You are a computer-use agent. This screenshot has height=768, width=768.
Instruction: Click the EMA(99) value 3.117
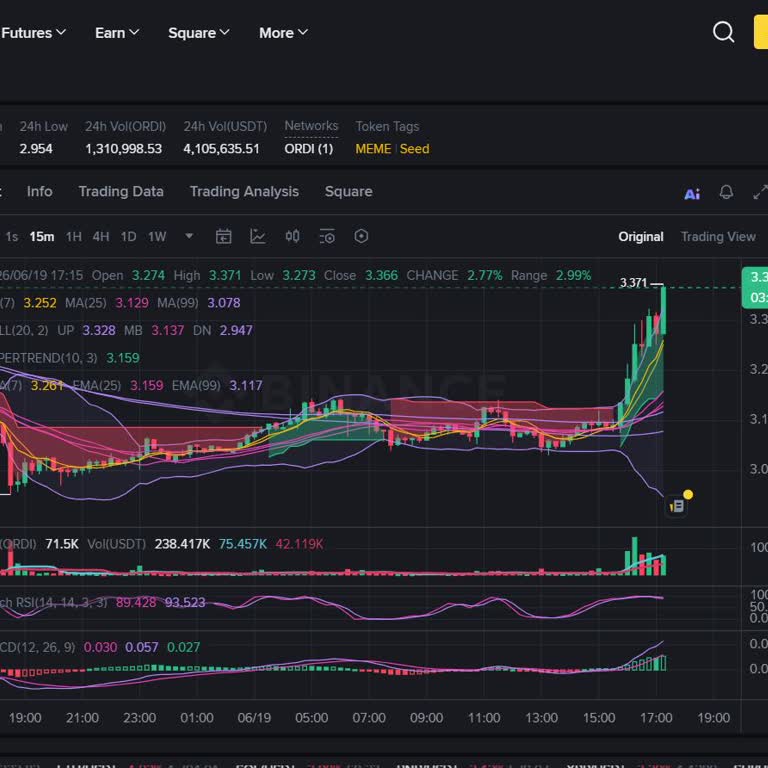(246, 386)
